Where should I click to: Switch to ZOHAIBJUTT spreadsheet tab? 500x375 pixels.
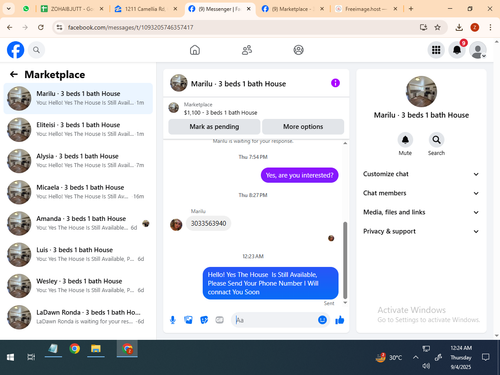[x=71, y=9]
